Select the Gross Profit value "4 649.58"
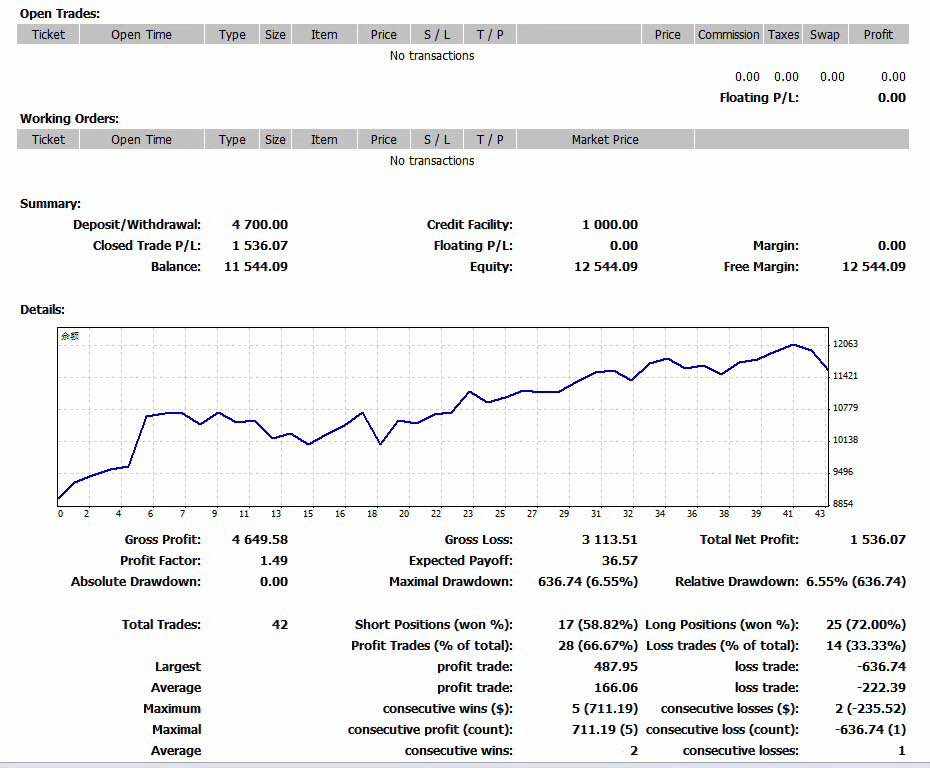The width and height of the screenshot is (930, 768). pos(260,540)
